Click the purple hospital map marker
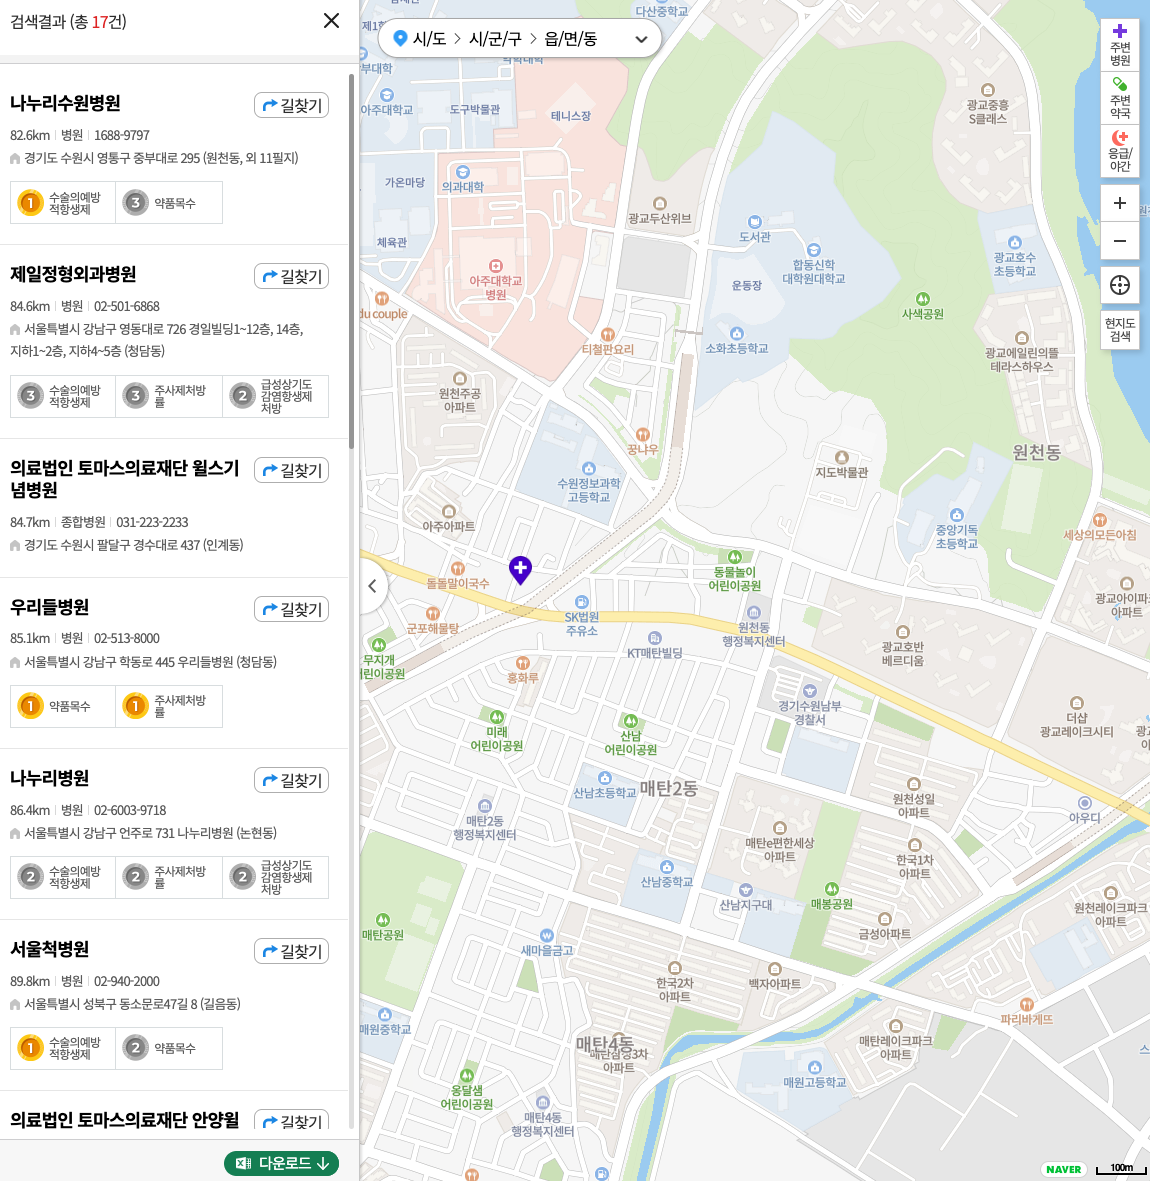 coord(520,570)
